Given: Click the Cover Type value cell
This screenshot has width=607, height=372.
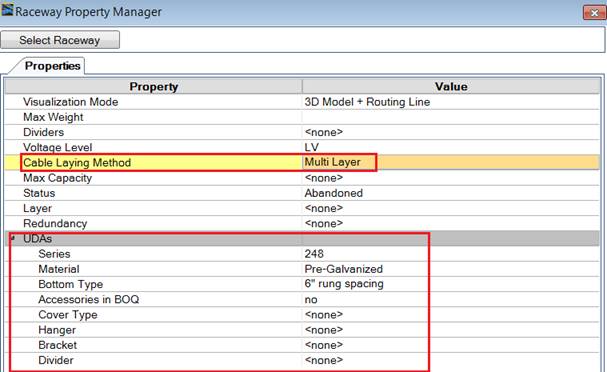Looking at the screenshot, I should 451,314.
